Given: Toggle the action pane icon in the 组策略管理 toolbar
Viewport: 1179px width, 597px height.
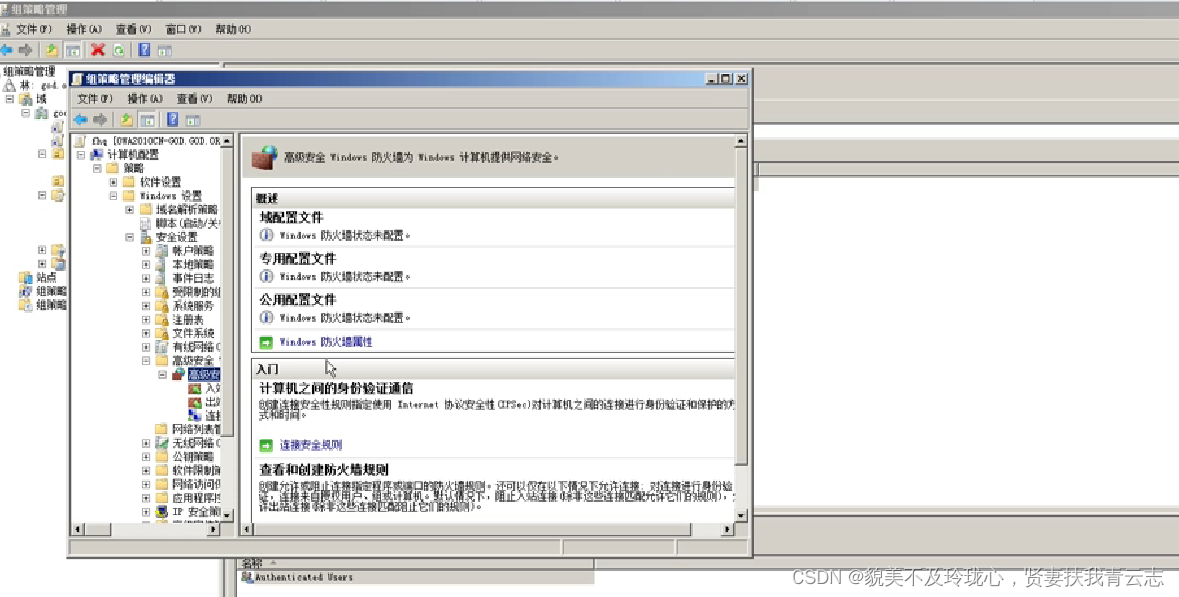Looking at the screenshot, I should 165,50.
